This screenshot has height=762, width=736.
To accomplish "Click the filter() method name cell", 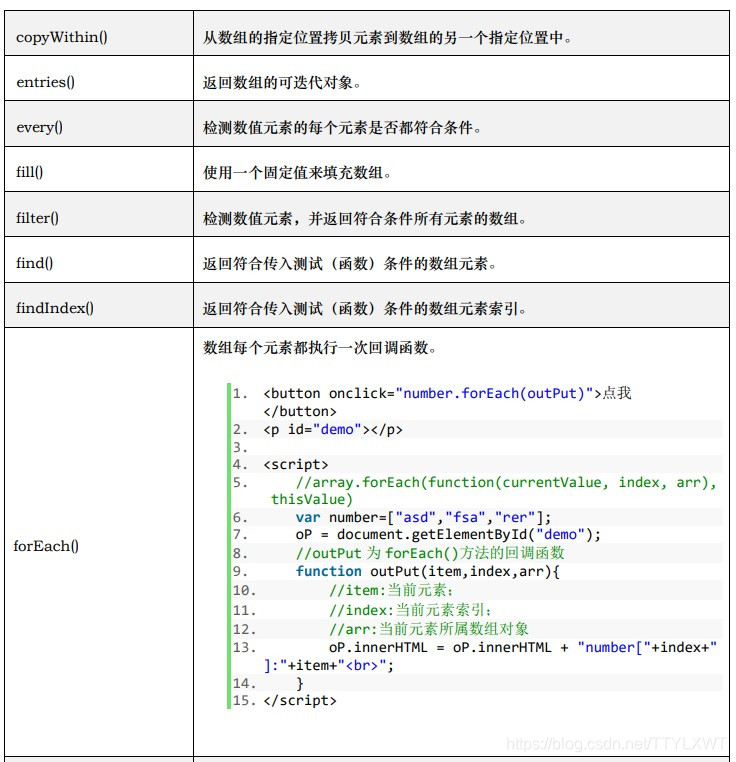I will point(99,214).
